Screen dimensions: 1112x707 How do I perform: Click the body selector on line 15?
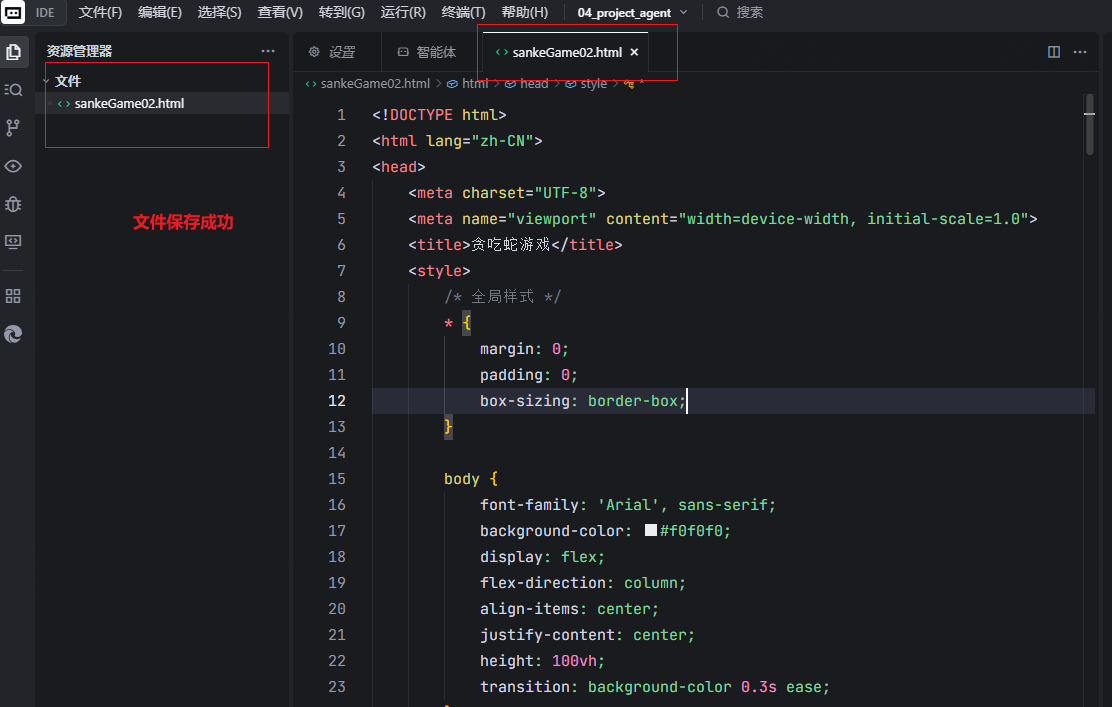pyautogui.click(x=462, y=479)
